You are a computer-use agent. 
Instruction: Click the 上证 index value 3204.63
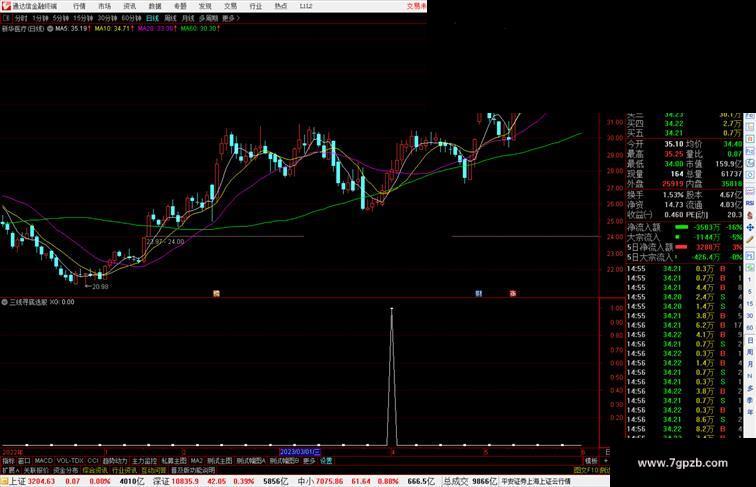41,481
